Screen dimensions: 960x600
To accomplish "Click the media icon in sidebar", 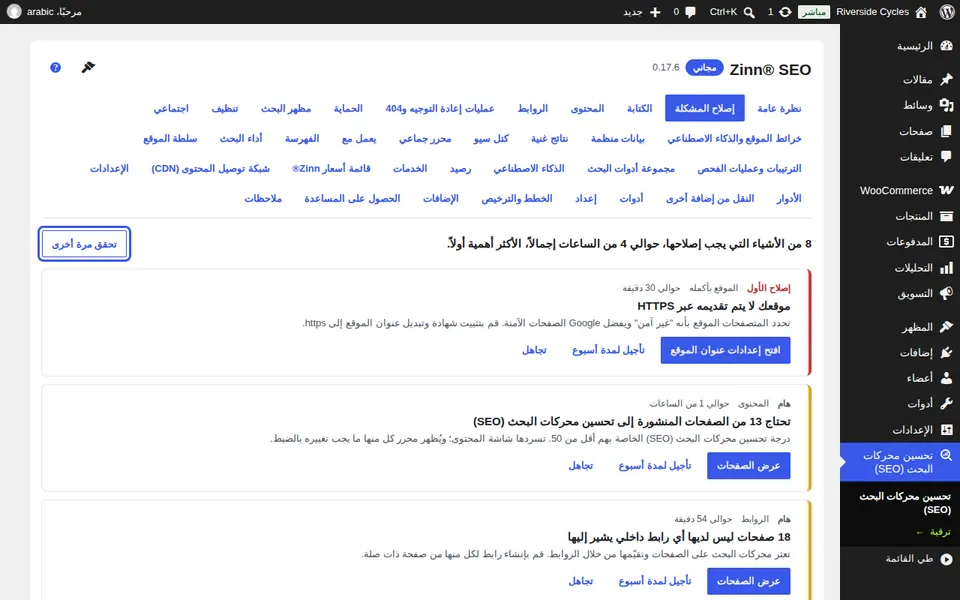I will click(947, 105).
